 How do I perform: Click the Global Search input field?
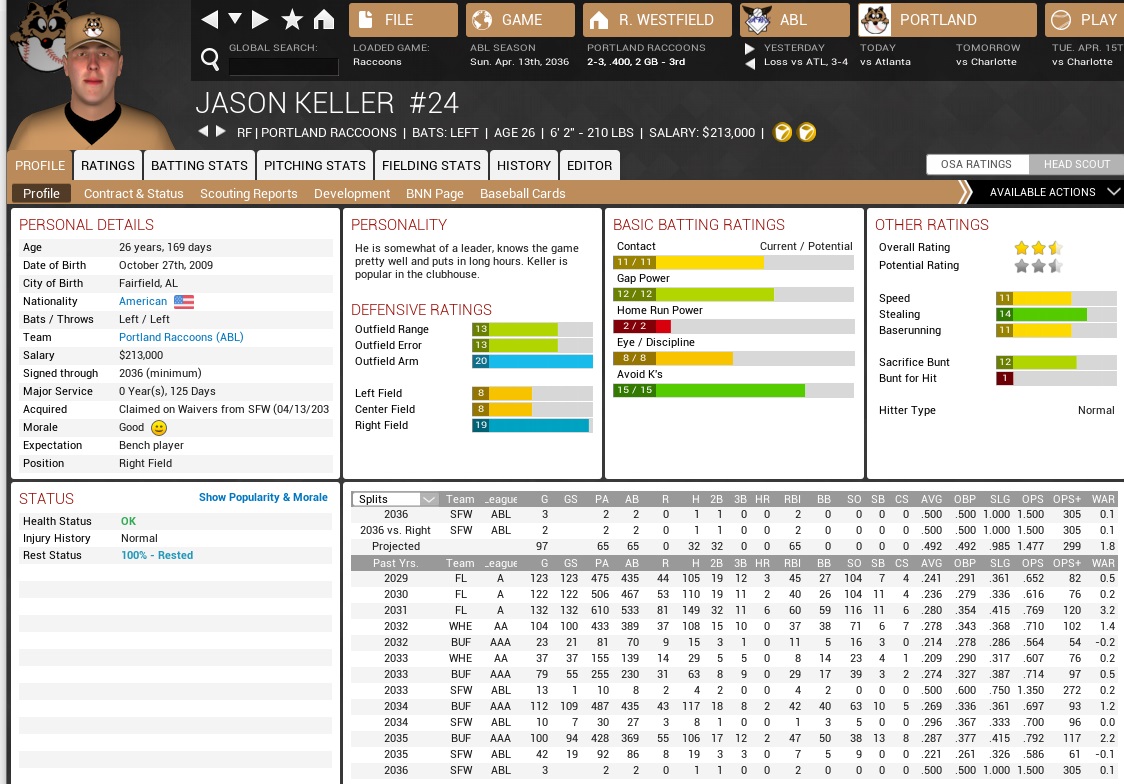tap(284, 67)
